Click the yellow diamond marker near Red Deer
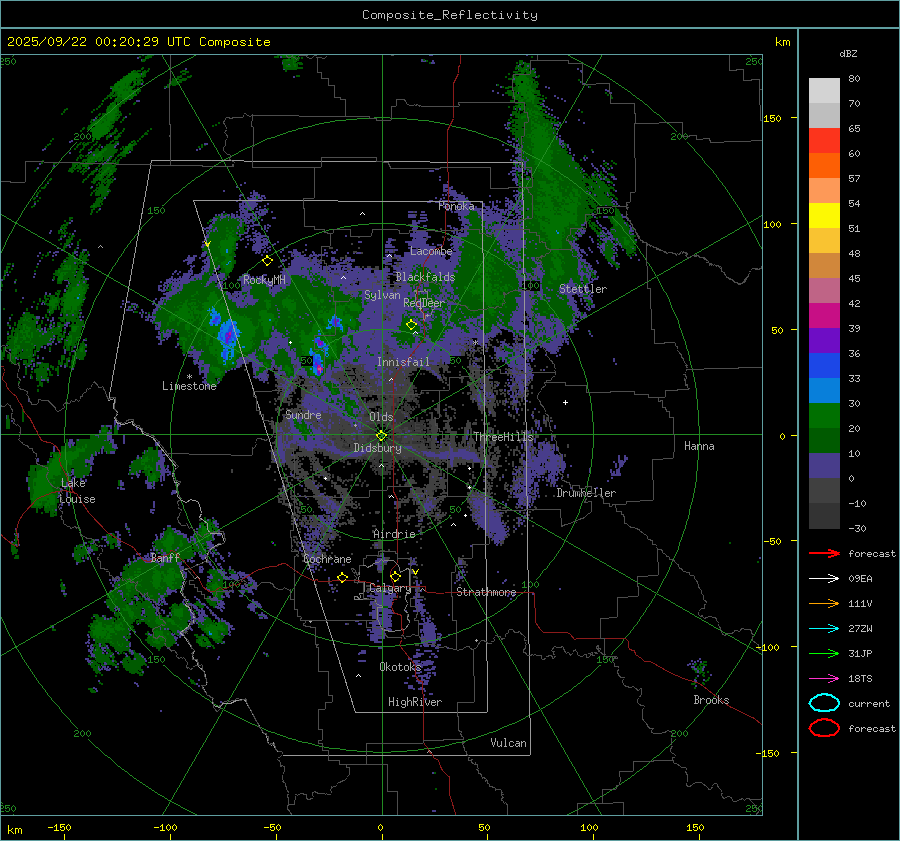This screenshot has height=841, width=900. coord(411,324)
